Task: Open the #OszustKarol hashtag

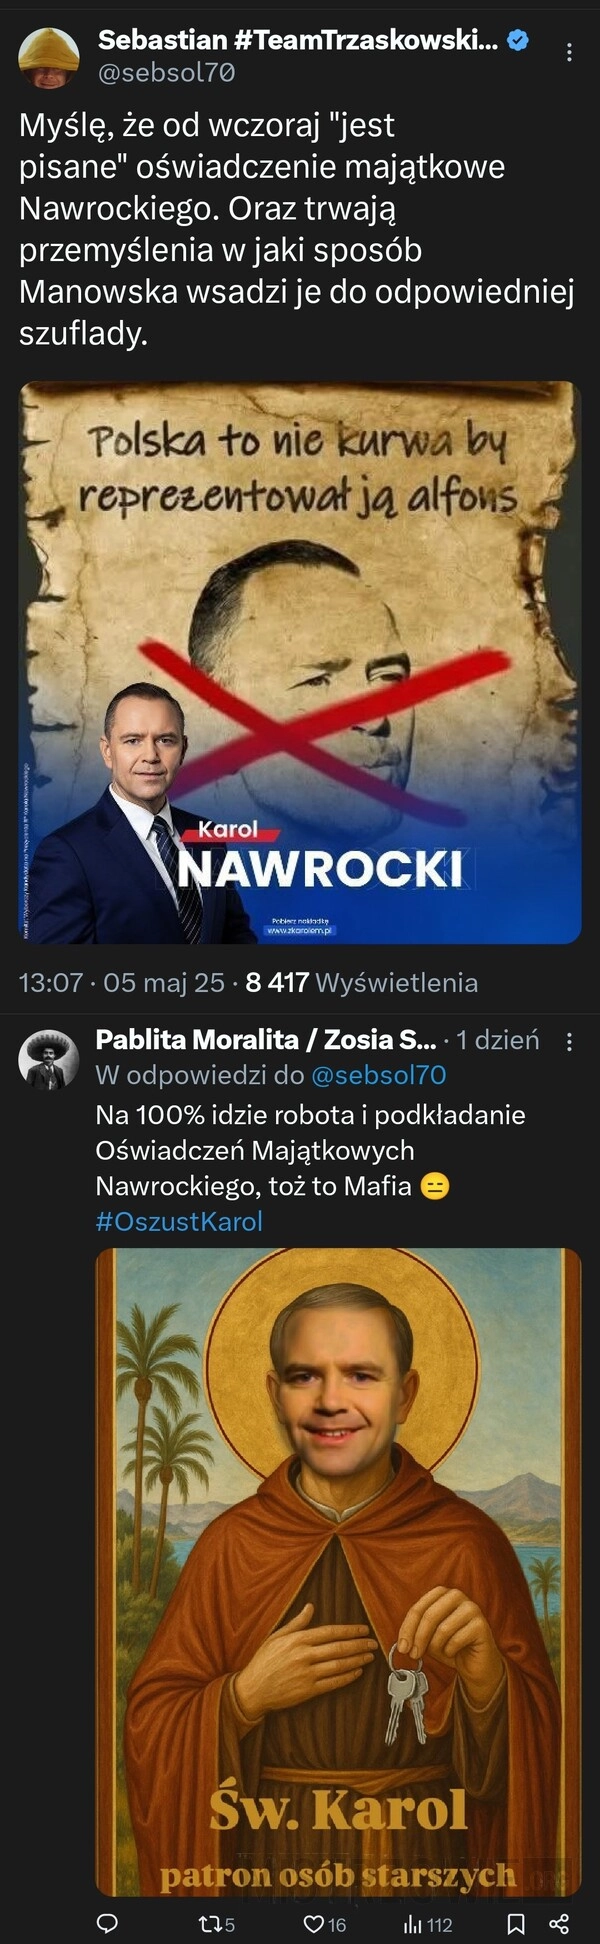Action: tap(179, 1221)
